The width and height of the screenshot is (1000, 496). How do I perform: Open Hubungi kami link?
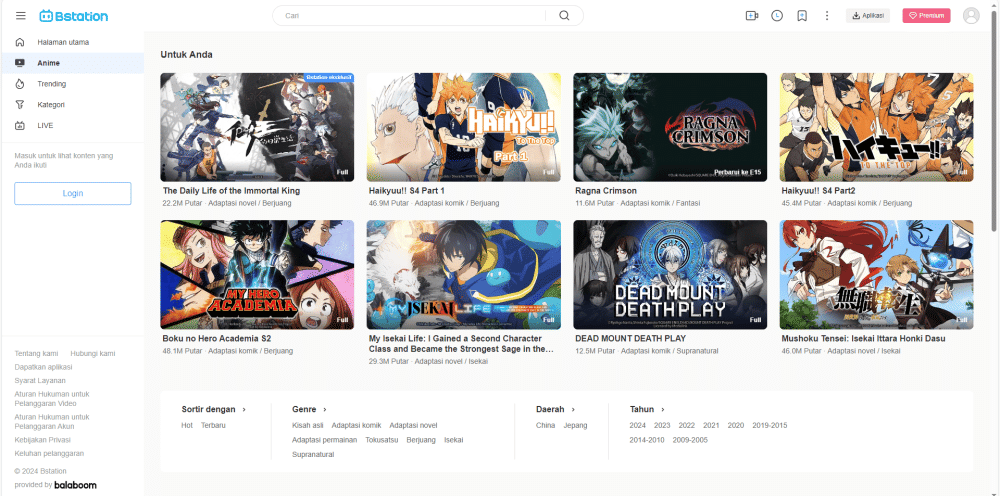click(93, 353)
